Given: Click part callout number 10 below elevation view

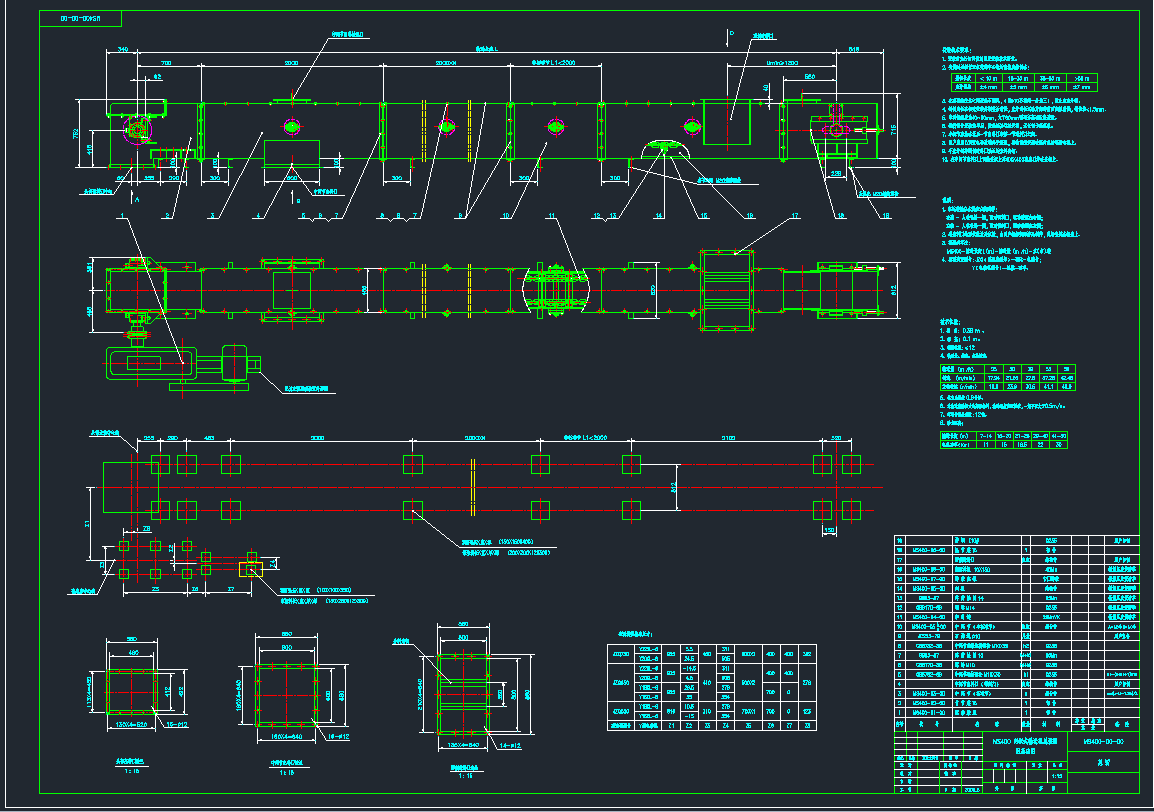Looking at the screenshot, I should click(506, 216).
